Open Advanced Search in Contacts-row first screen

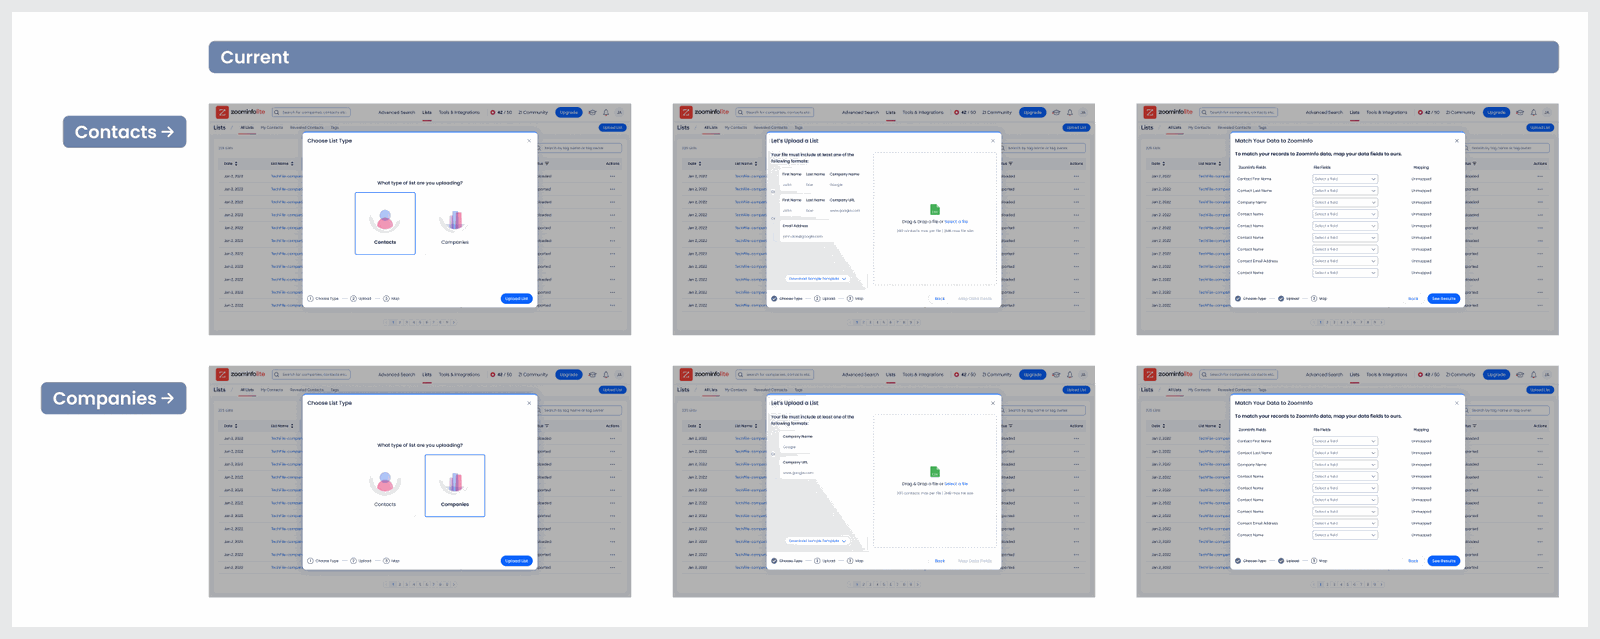coord(396,112)
